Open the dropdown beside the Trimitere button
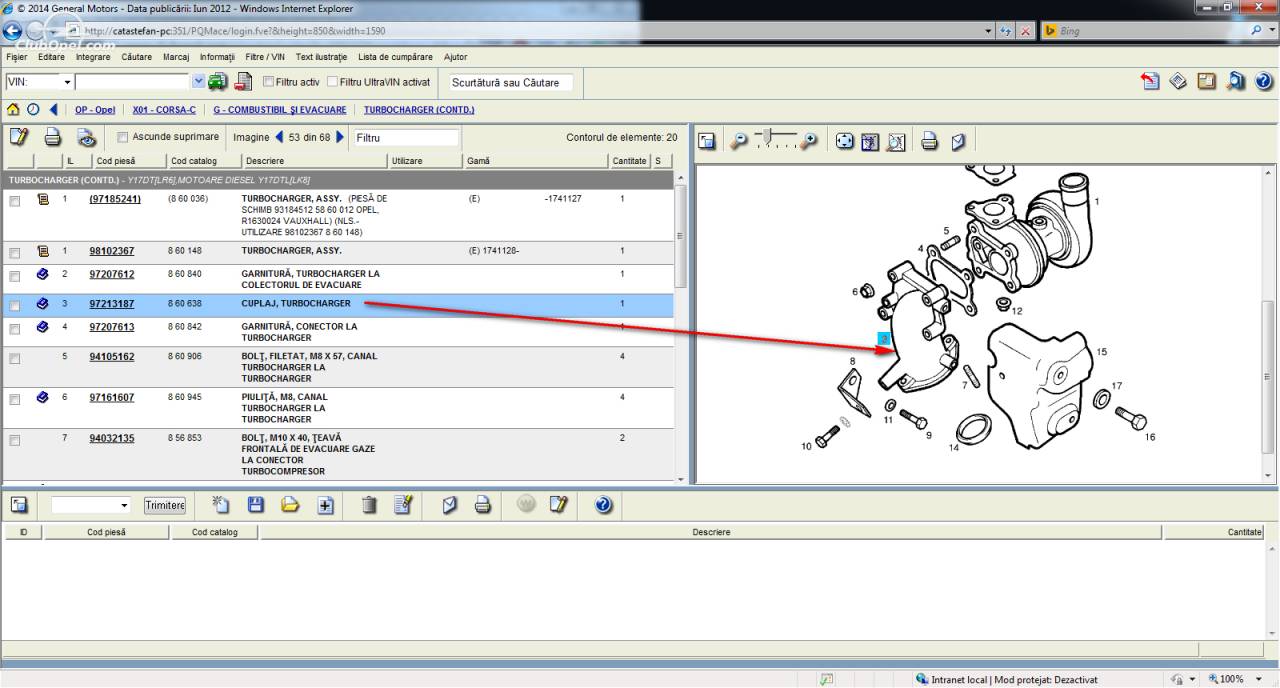This screenshot has width=1280, height=688. tap(124, 506)
